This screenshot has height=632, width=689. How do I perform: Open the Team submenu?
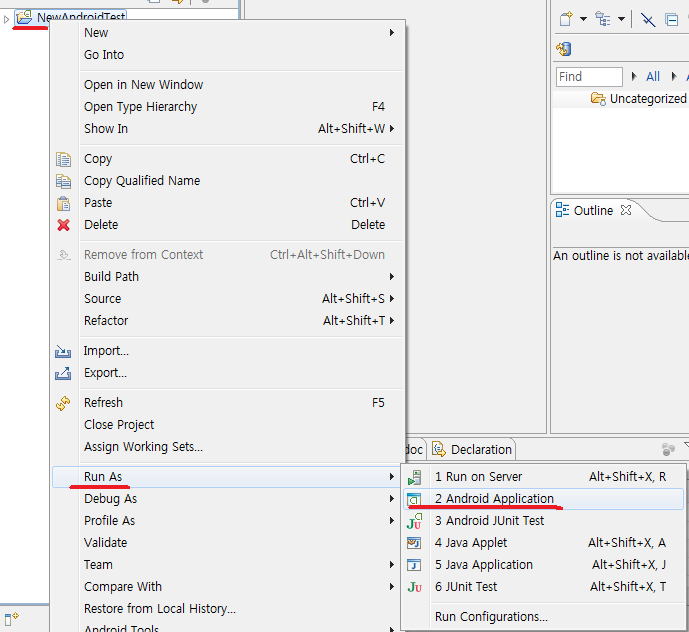[x=228, y=564]
